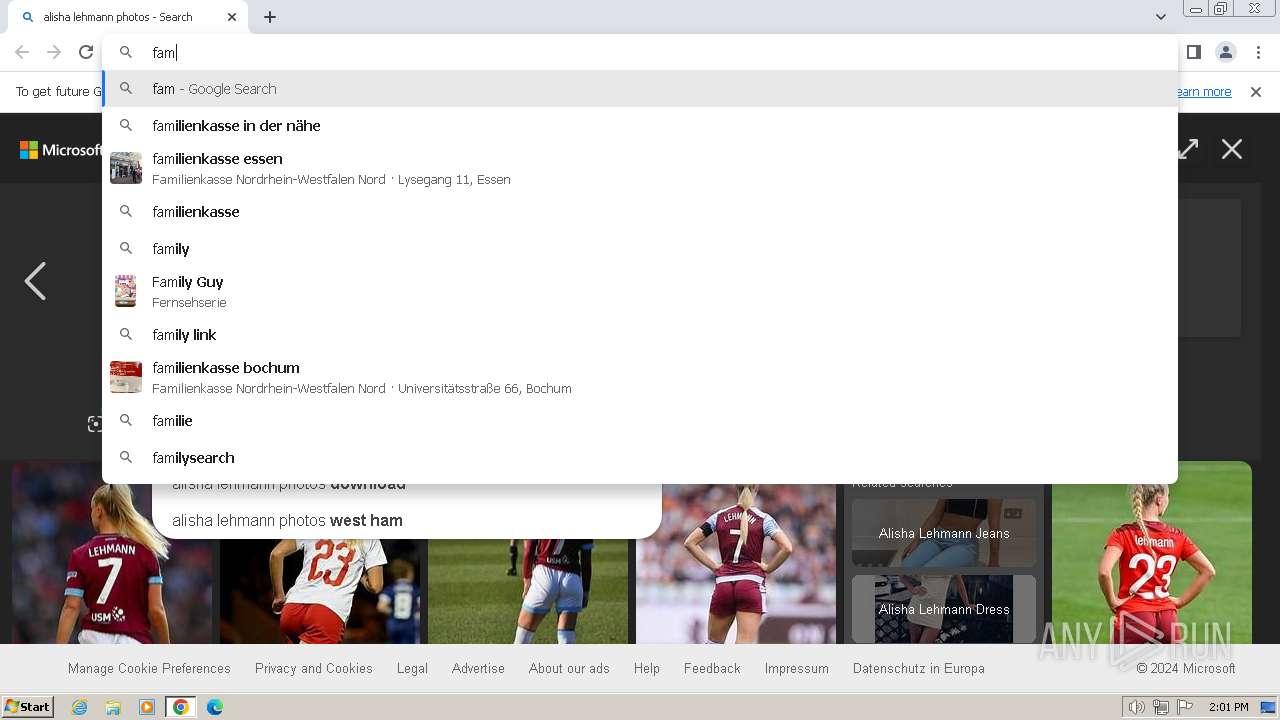Open volume control in system tray

pos(1137,707)
